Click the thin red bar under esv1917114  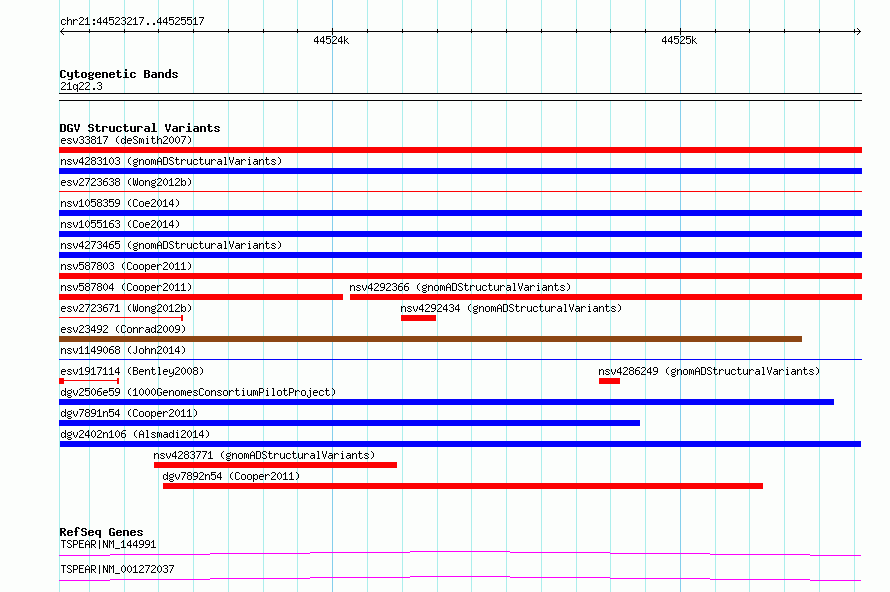[89, 381]
